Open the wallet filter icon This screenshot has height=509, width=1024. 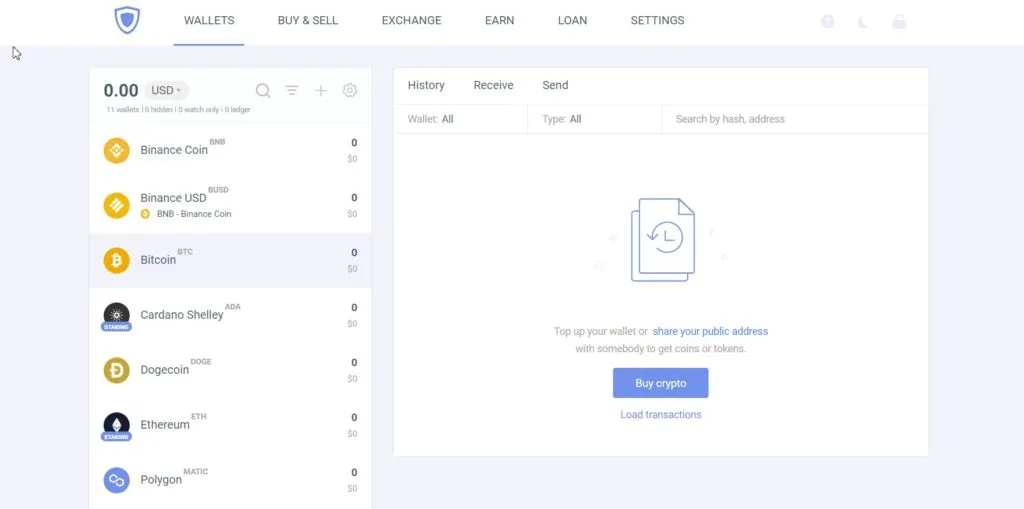[x=292, y=91]
